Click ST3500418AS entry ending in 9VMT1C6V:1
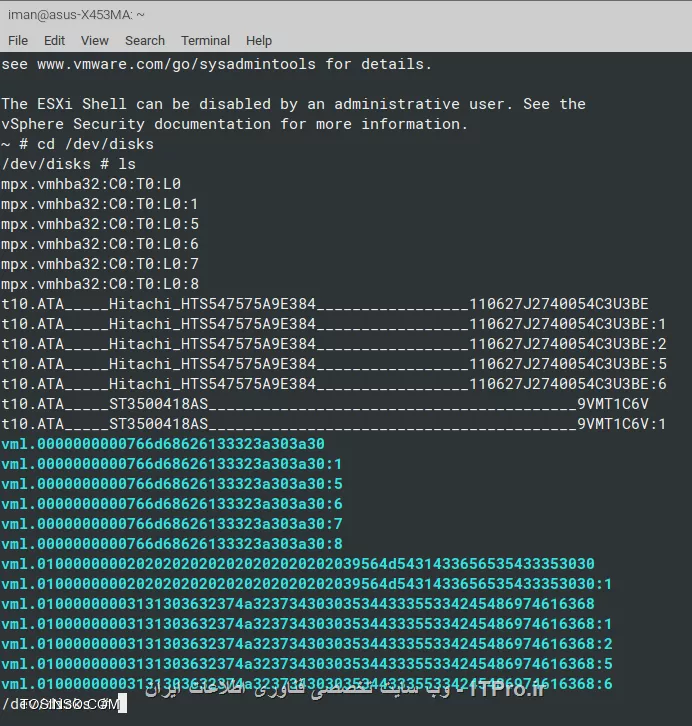Viewport: 692px width, 726px height. (x=334, y=424)
